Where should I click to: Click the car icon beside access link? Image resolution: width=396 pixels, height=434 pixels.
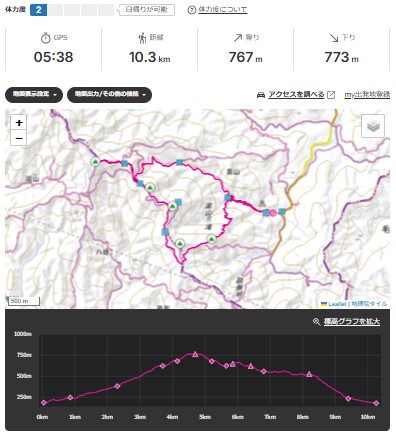[261, 95]
